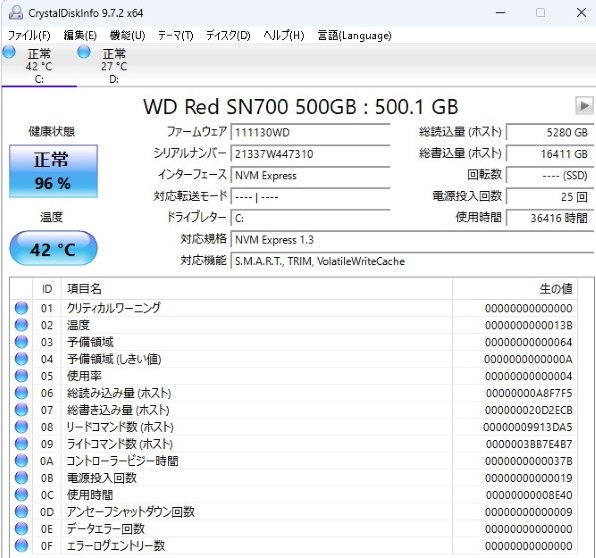Click the transfer mode field ---- | ----
The height and width of the screenshot is (558, 596).
310,197
